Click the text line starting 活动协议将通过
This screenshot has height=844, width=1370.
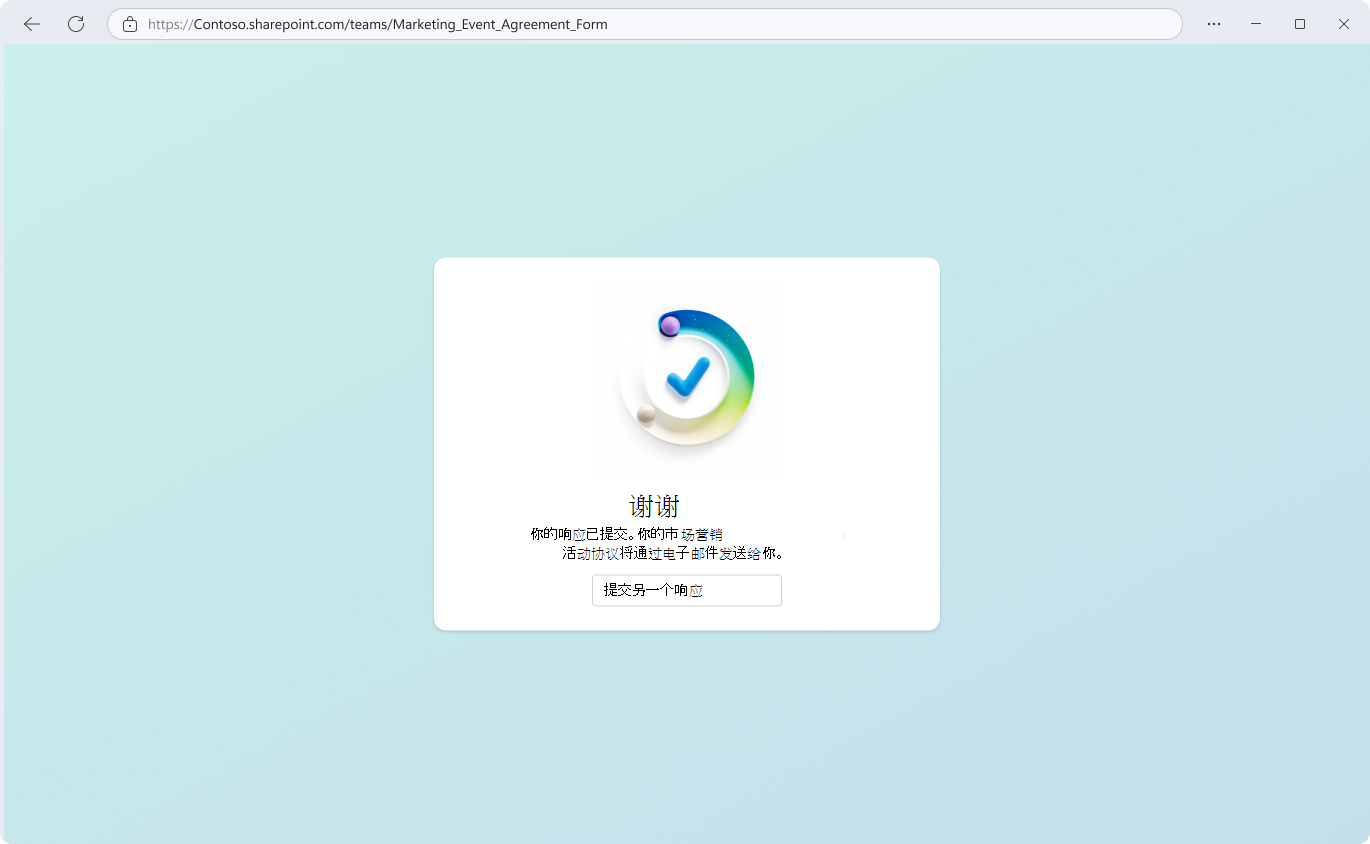(672, 553)
